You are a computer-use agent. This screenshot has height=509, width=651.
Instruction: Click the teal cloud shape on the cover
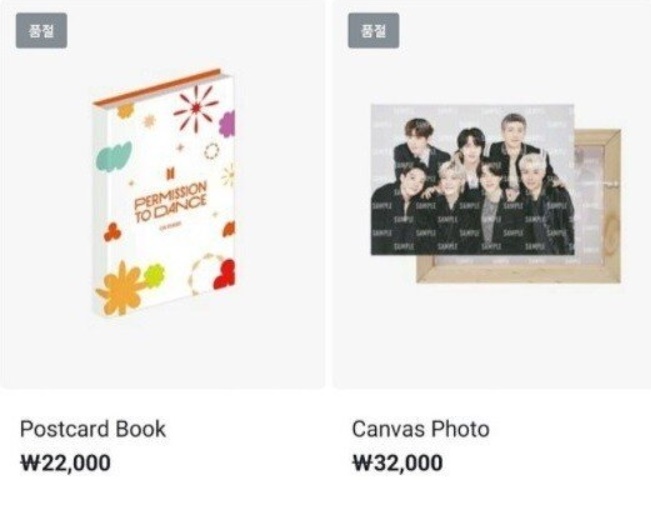click(114, 156)
